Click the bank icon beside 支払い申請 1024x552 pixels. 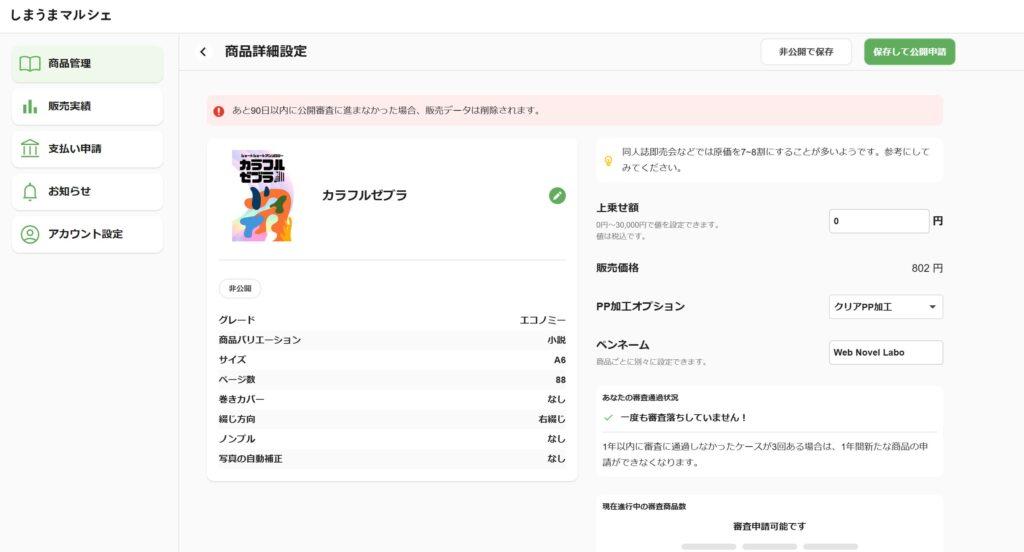tap(30, 149)
